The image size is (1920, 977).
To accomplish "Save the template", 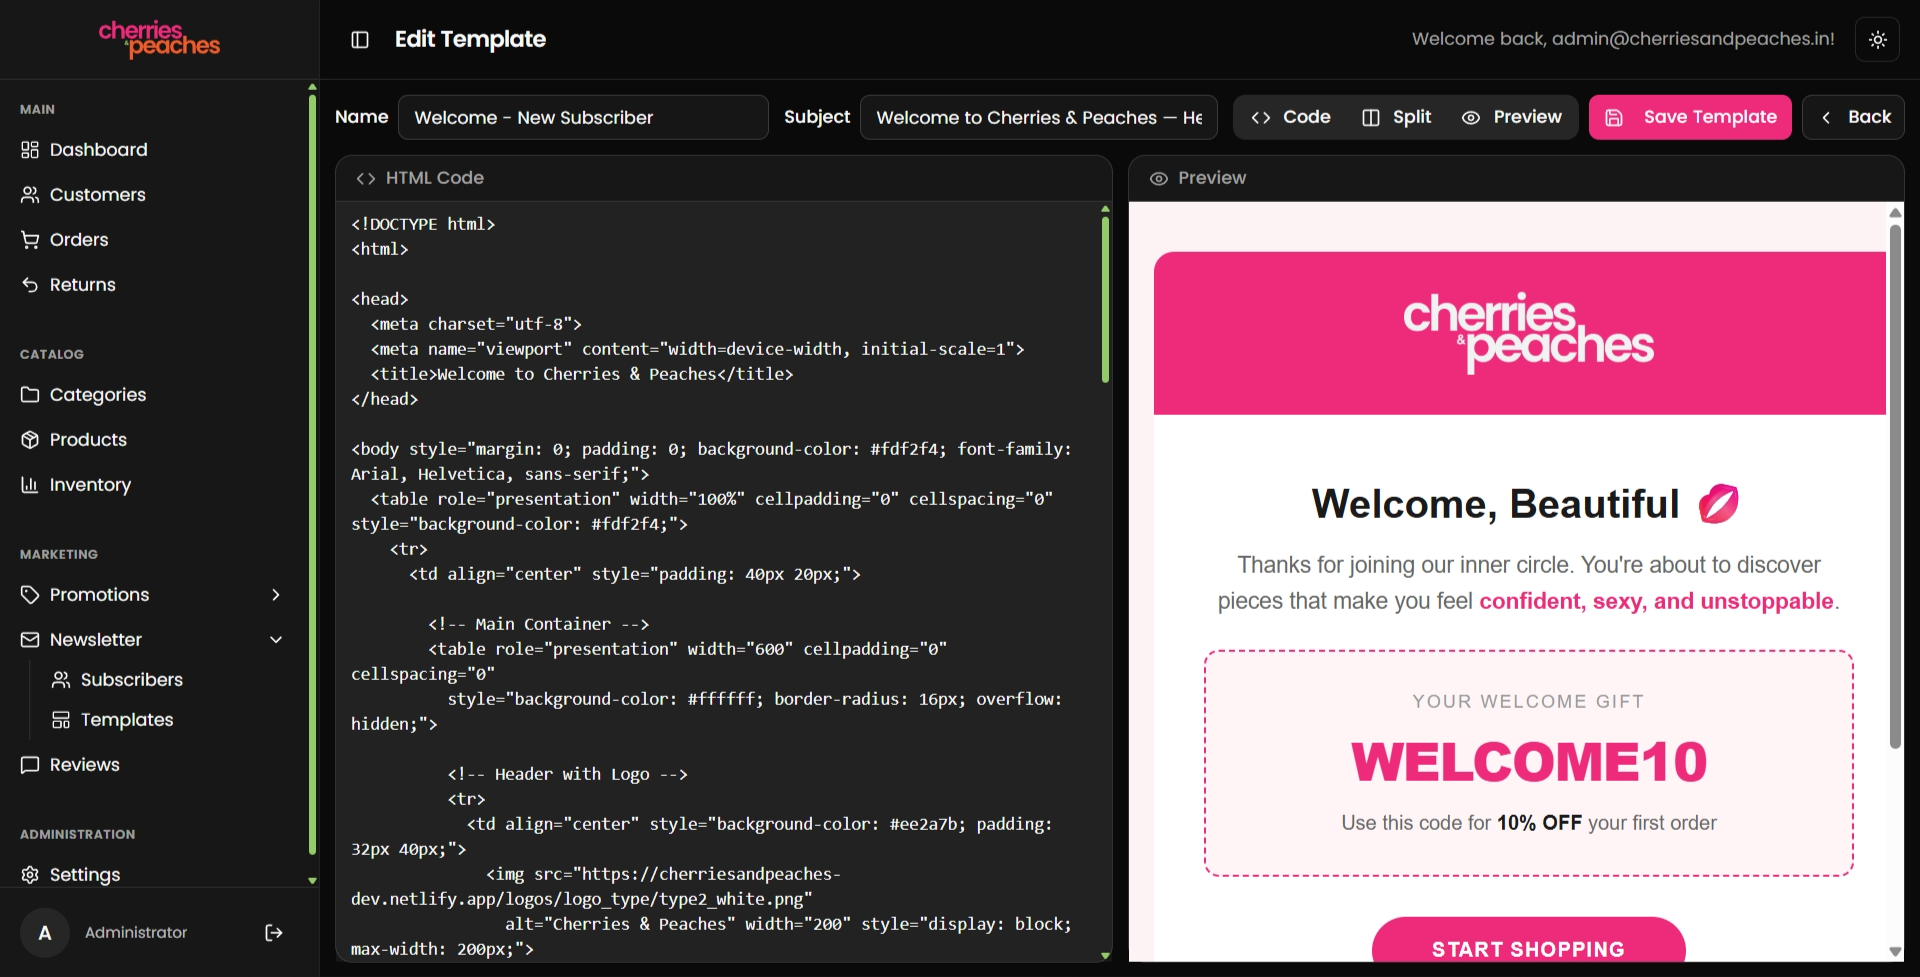I will (x=1690, y=117).
